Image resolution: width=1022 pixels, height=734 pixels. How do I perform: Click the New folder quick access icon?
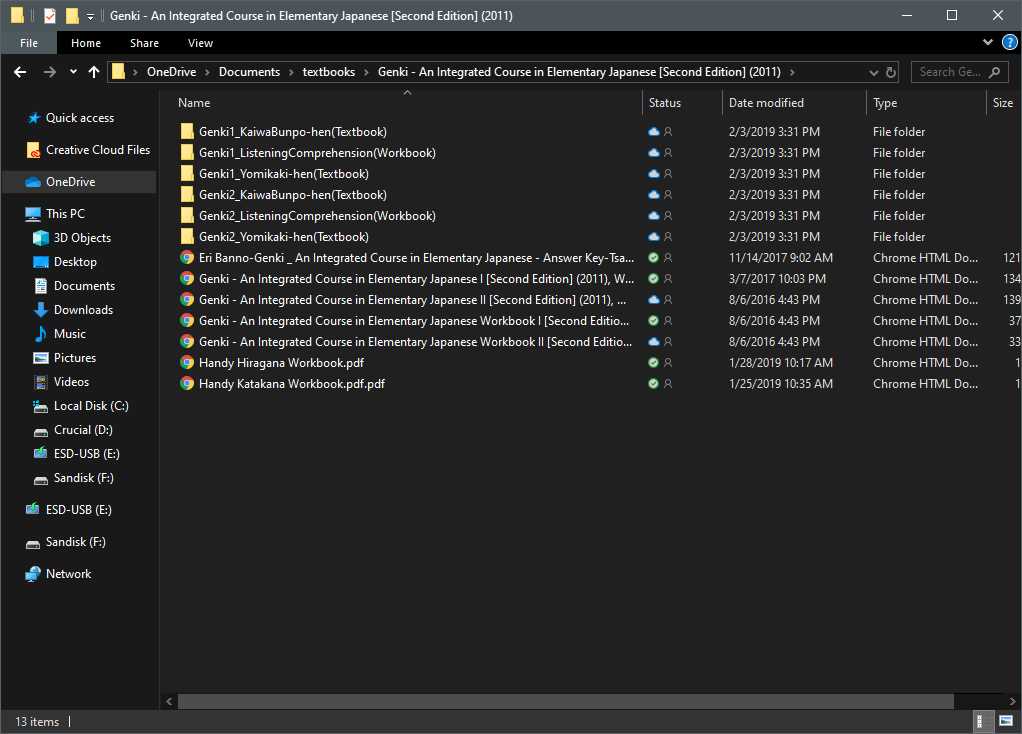(72, 15)
